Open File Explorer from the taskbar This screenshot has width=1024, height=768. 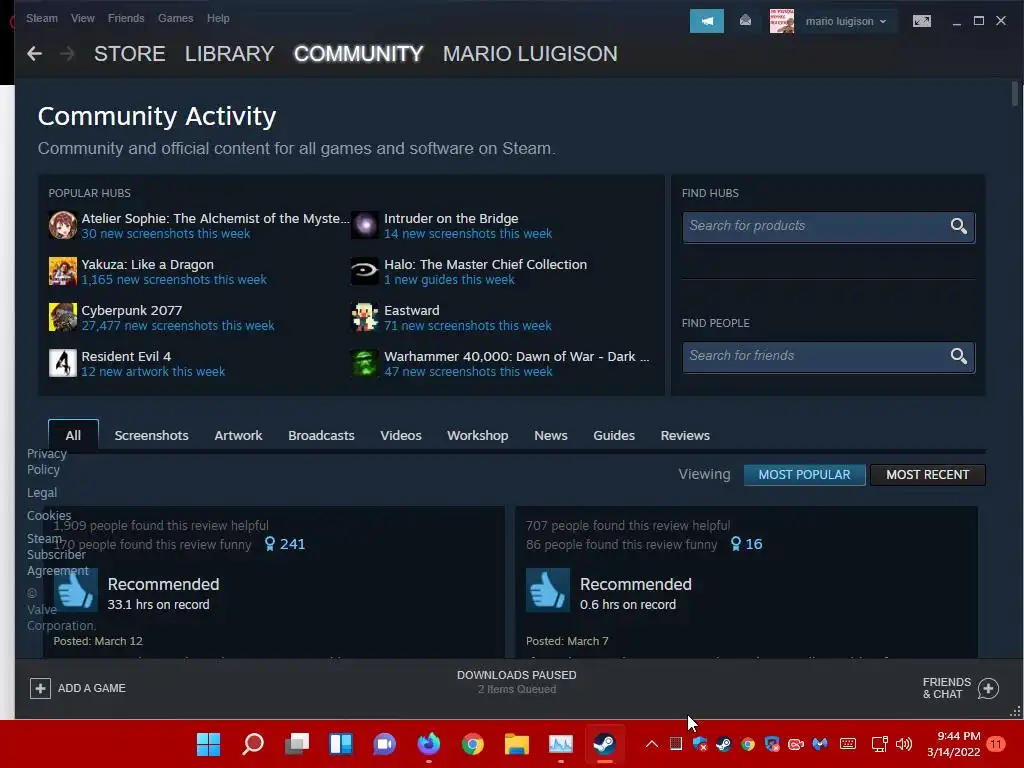coord(517,744)
